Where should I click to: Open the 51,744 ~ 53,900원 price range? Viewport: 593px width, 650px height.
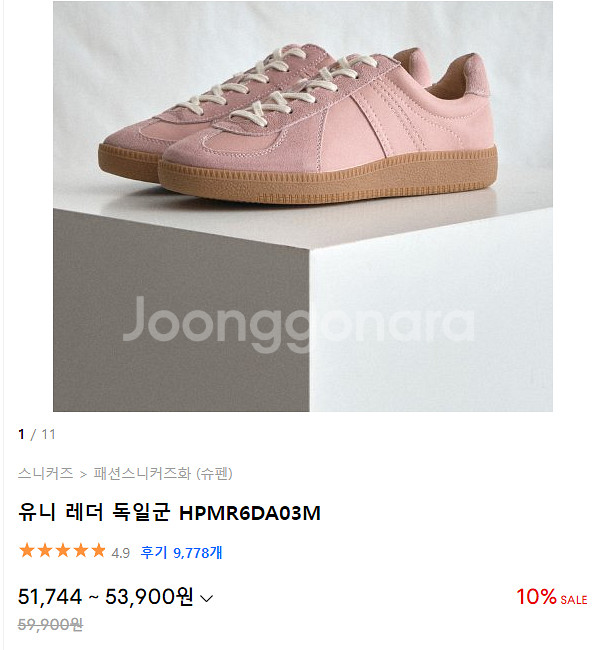click(105, 597)
